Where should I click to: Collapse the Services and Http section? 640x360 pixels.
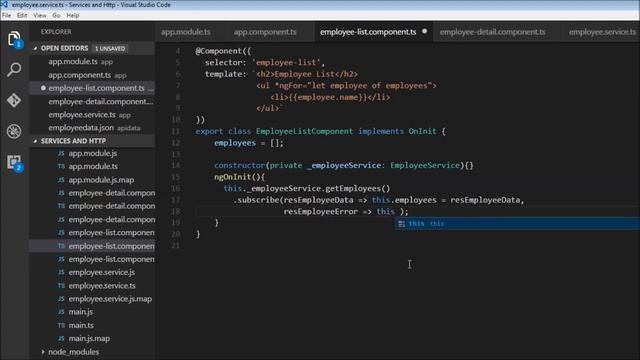pos(36,141)
